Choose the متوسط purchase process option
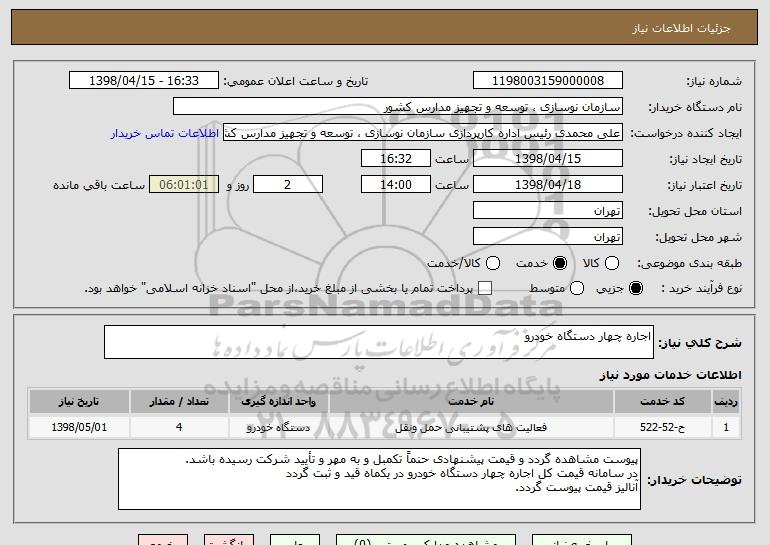770x545 pixels. (x=577, y=288)
